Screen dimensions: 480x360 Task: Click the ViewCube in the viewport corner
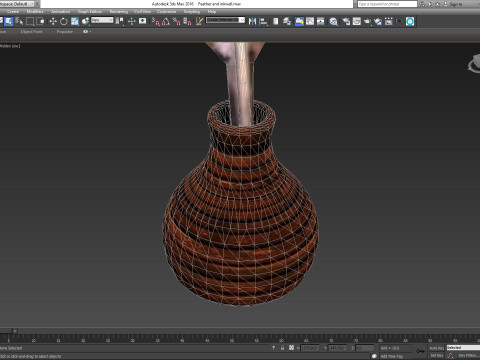474,63
